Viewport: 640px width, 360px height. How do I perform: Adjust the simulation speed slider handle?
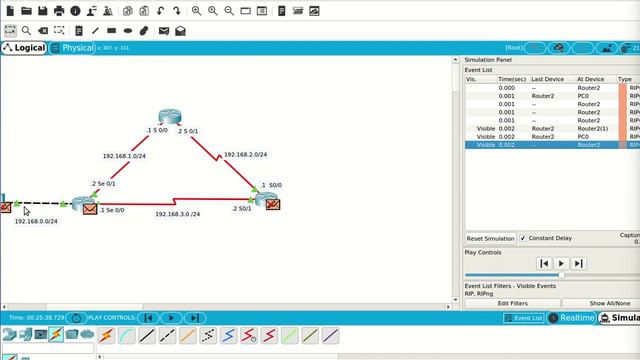pos(562,275)
